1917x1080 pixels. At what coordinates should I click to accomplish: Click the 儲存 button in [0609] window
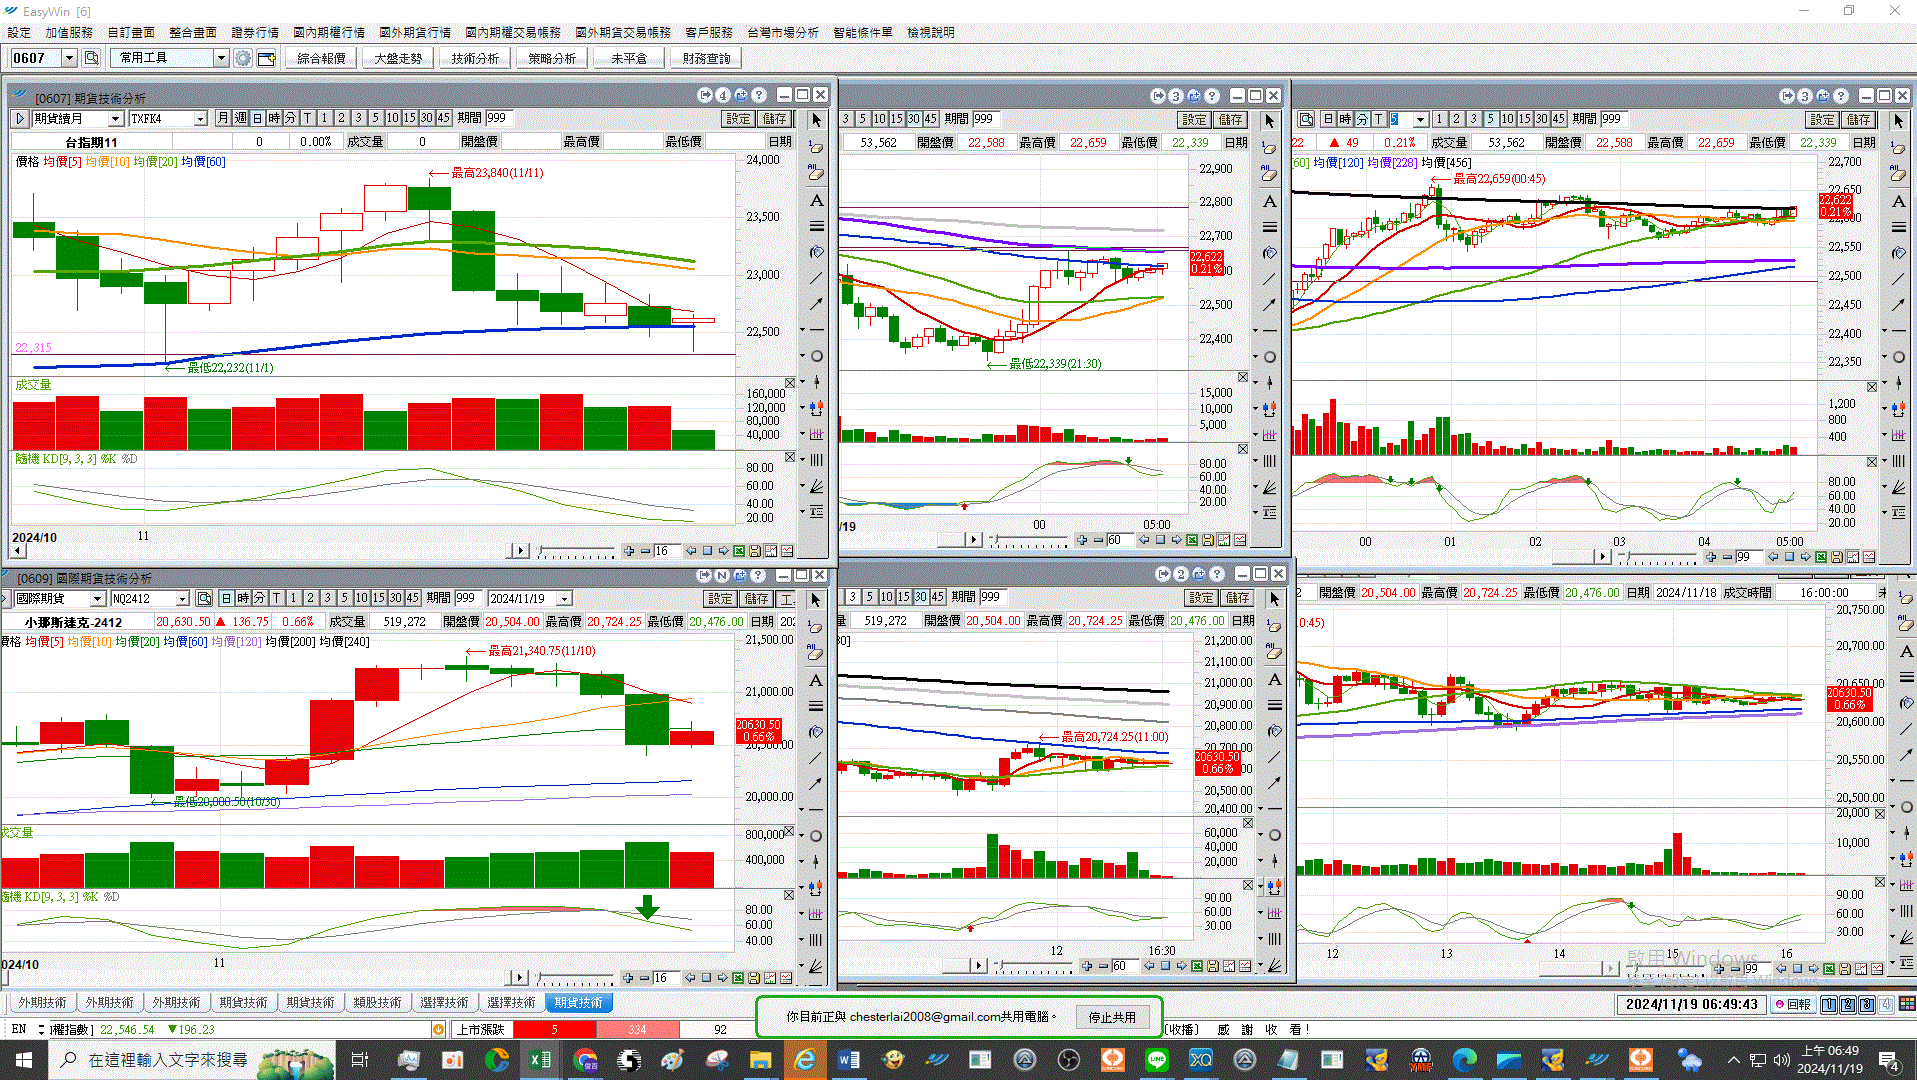coord(756,598)
